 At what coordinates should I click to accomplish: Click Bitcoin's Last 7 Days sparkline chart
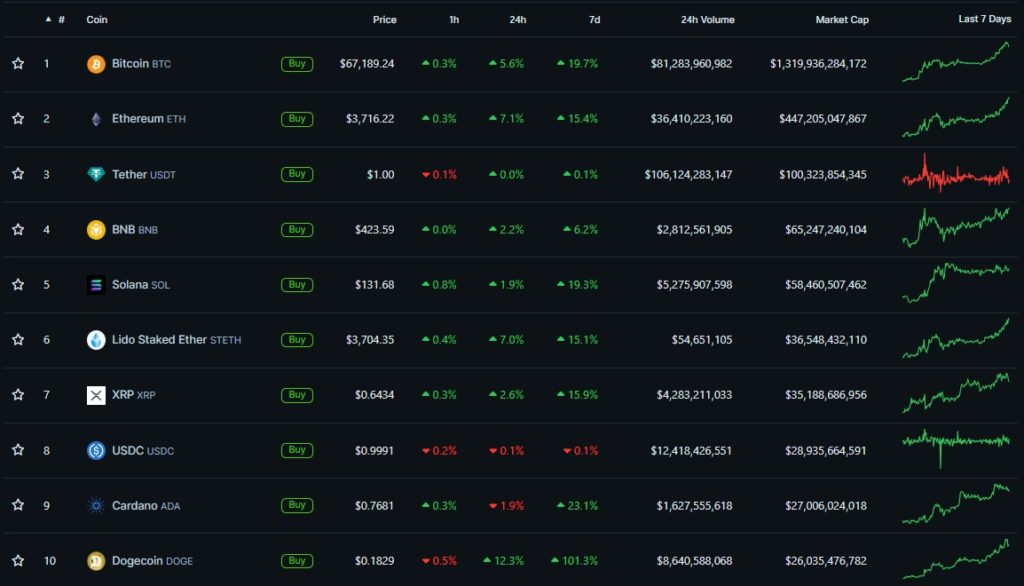(x=955, y=63)
